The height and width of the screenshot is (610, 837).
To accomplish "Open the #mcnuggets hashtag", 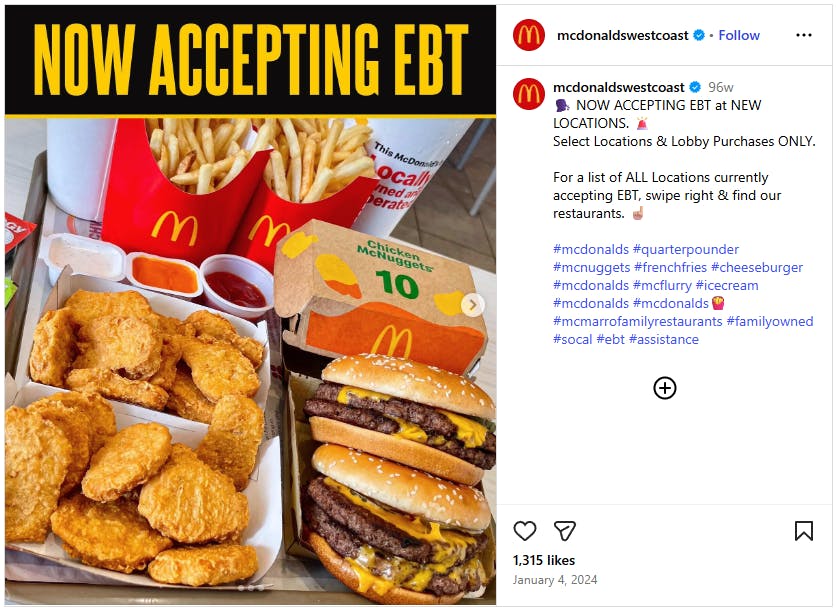I will (591, 267).
